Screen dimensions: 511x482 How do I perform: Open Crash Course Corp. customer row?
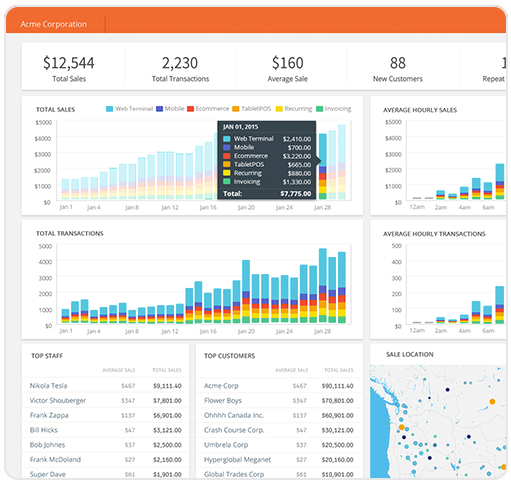pyautogui.click(x=279, y=430)
